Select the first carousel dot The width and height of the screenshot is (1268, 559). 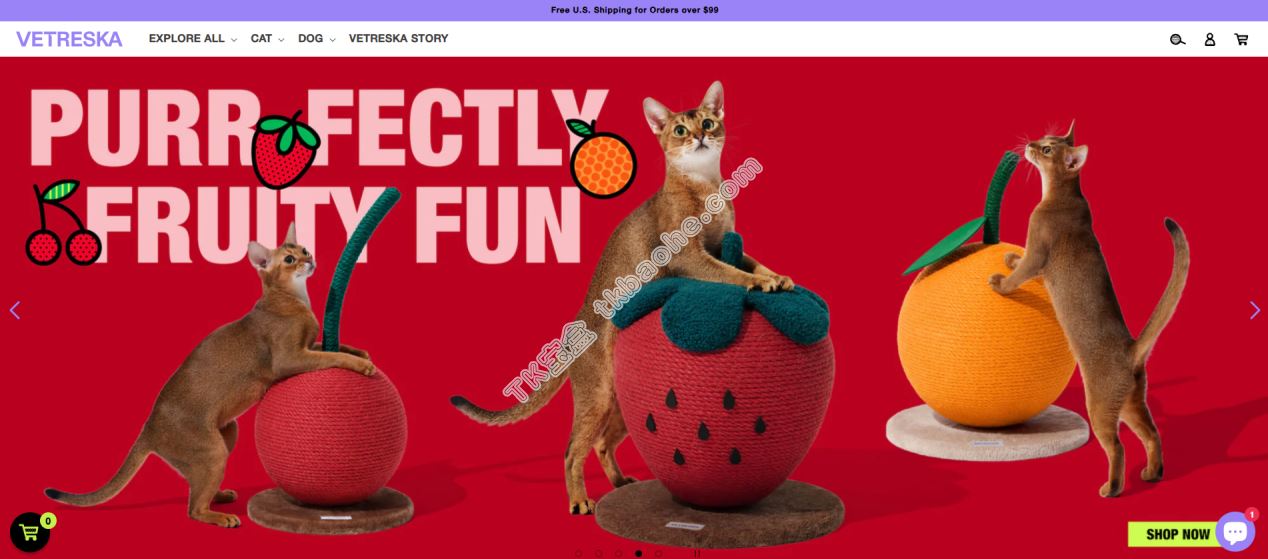pyautogui.click(x=578, y=553)
